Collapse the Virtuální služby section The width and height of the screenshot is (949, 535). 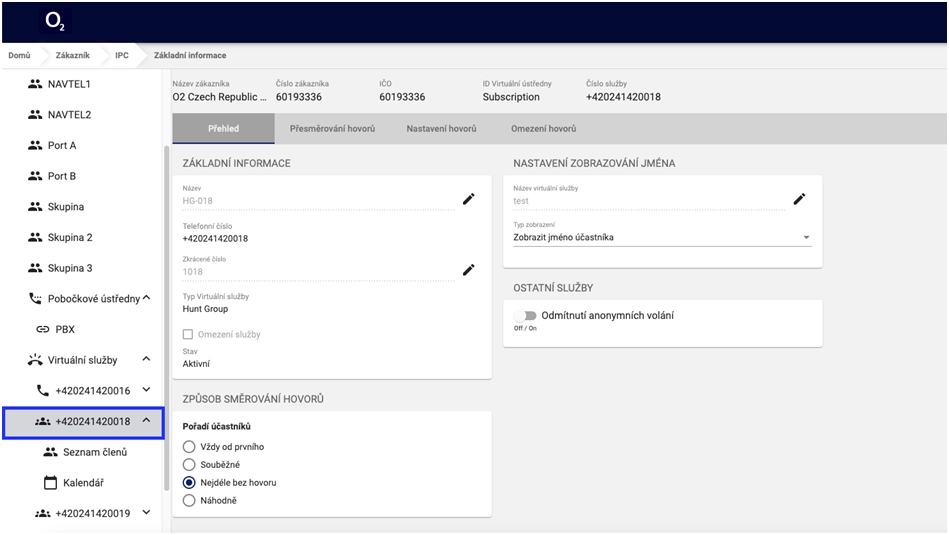point(146,359)
